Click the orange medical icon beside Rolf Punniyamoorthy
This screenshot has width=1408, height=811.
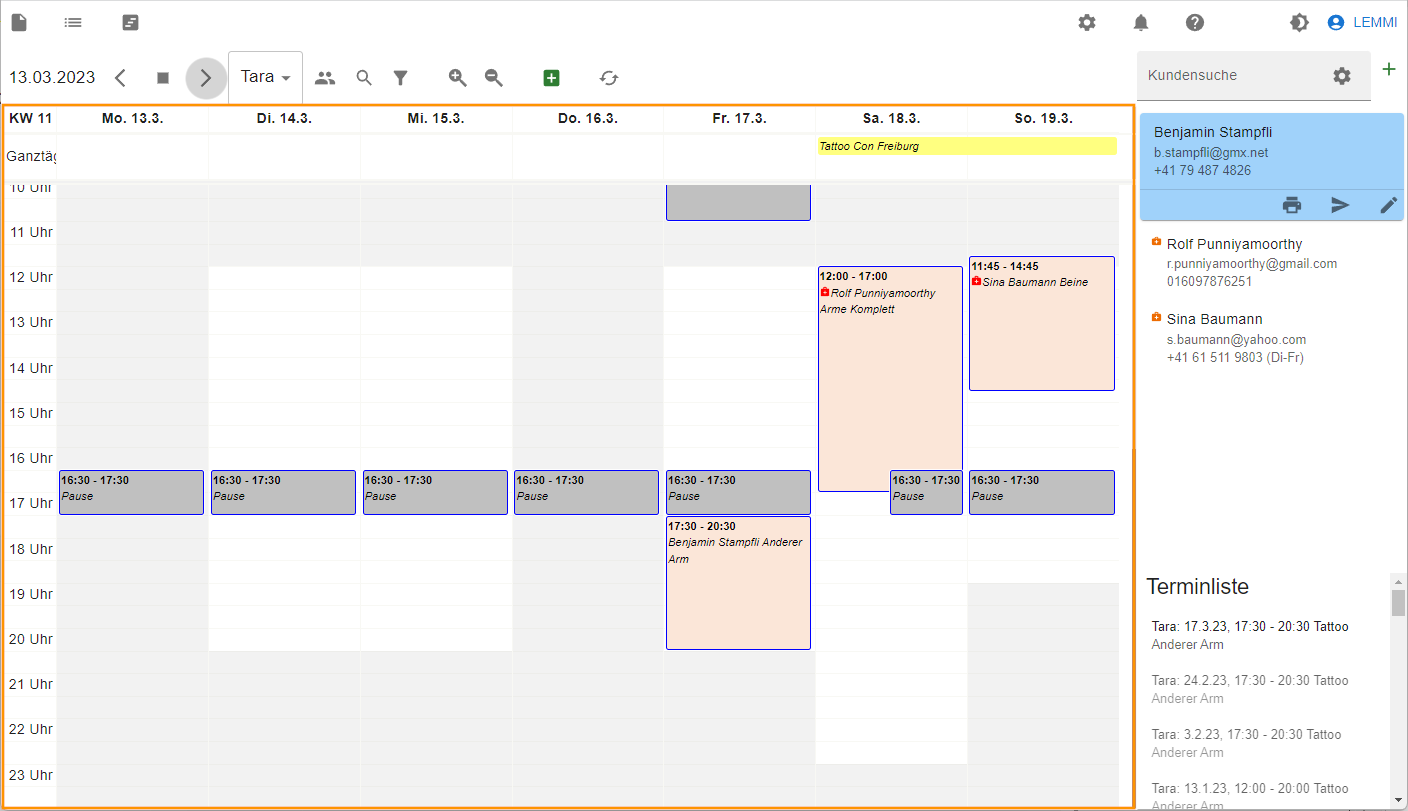point(1157,242)
